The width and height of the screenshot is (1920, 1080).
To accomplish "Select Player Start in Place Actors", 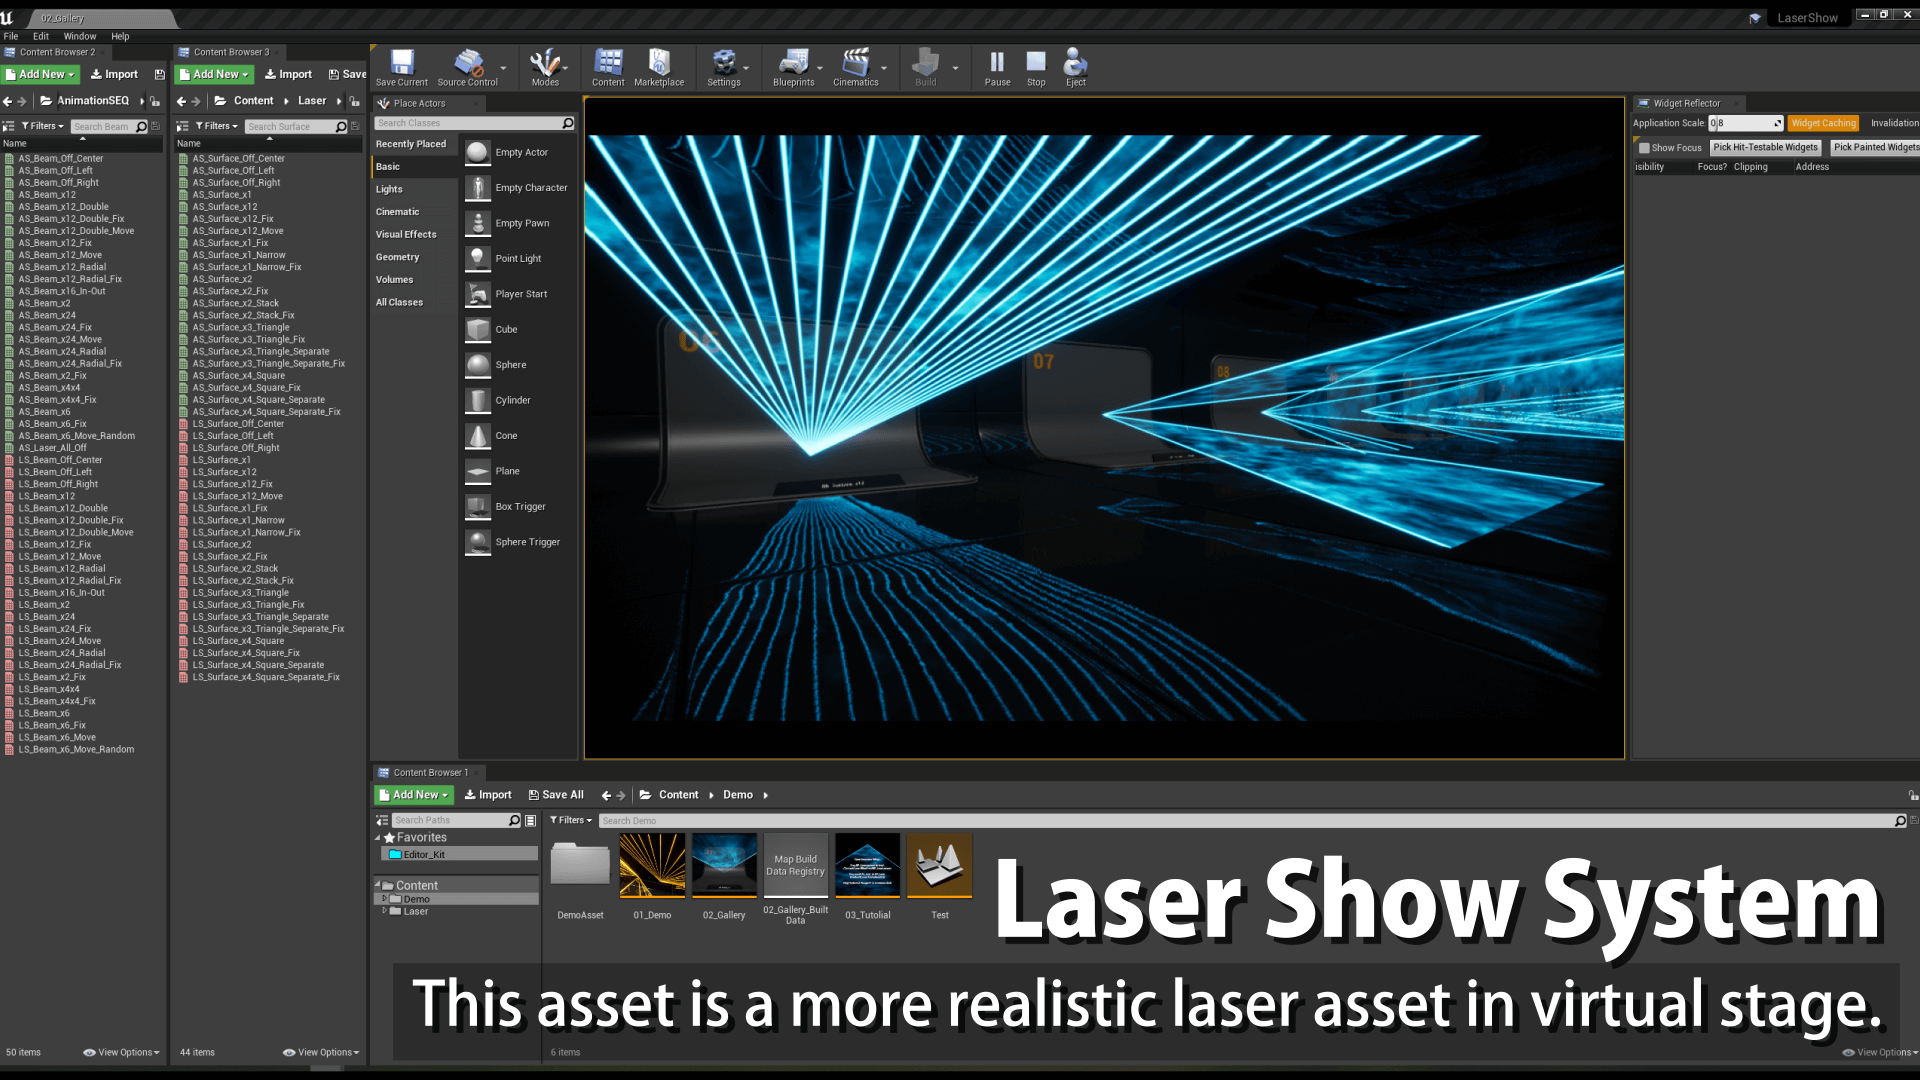I will tap(519, 294).
